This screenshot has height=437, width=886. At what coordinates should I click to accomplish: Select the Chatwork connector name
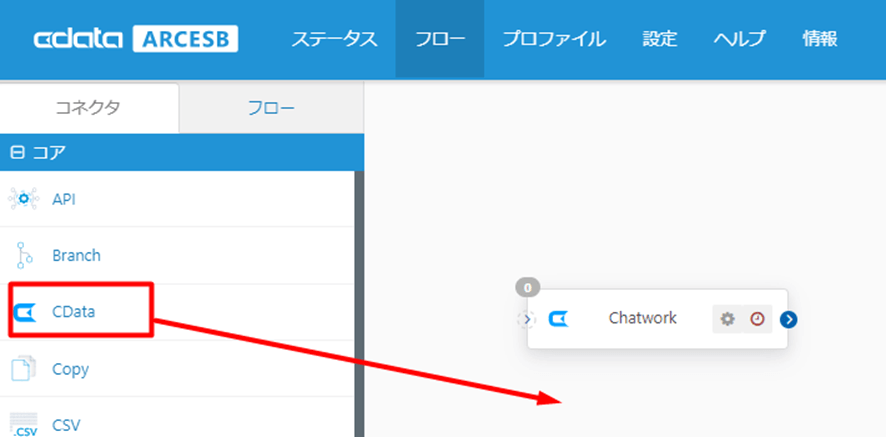point(642,318)
